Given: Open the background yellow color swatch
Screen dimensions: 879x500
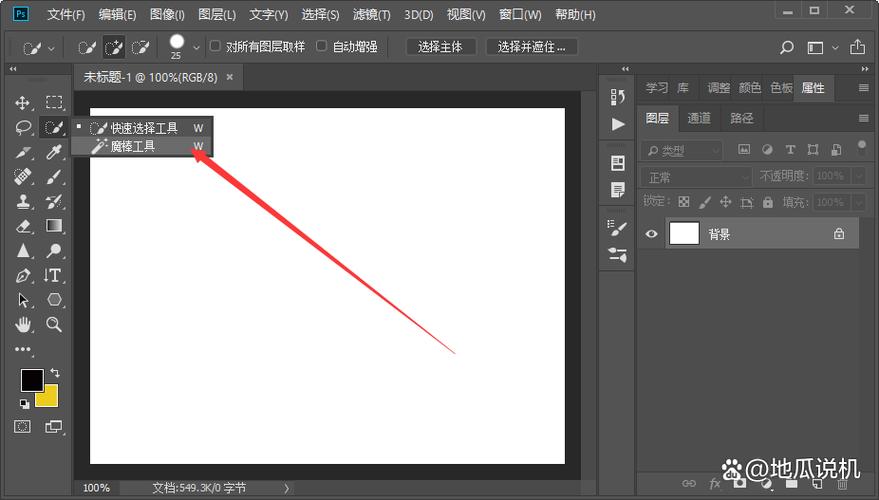Looking at the screenshot, I should coord(49,398).
